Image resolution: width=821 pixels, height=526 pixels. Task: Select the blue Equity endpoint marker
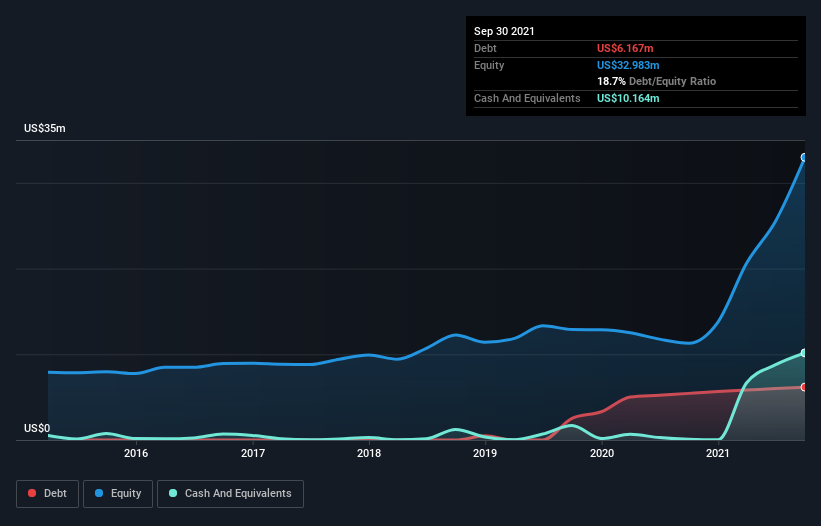tap(804, 157)
